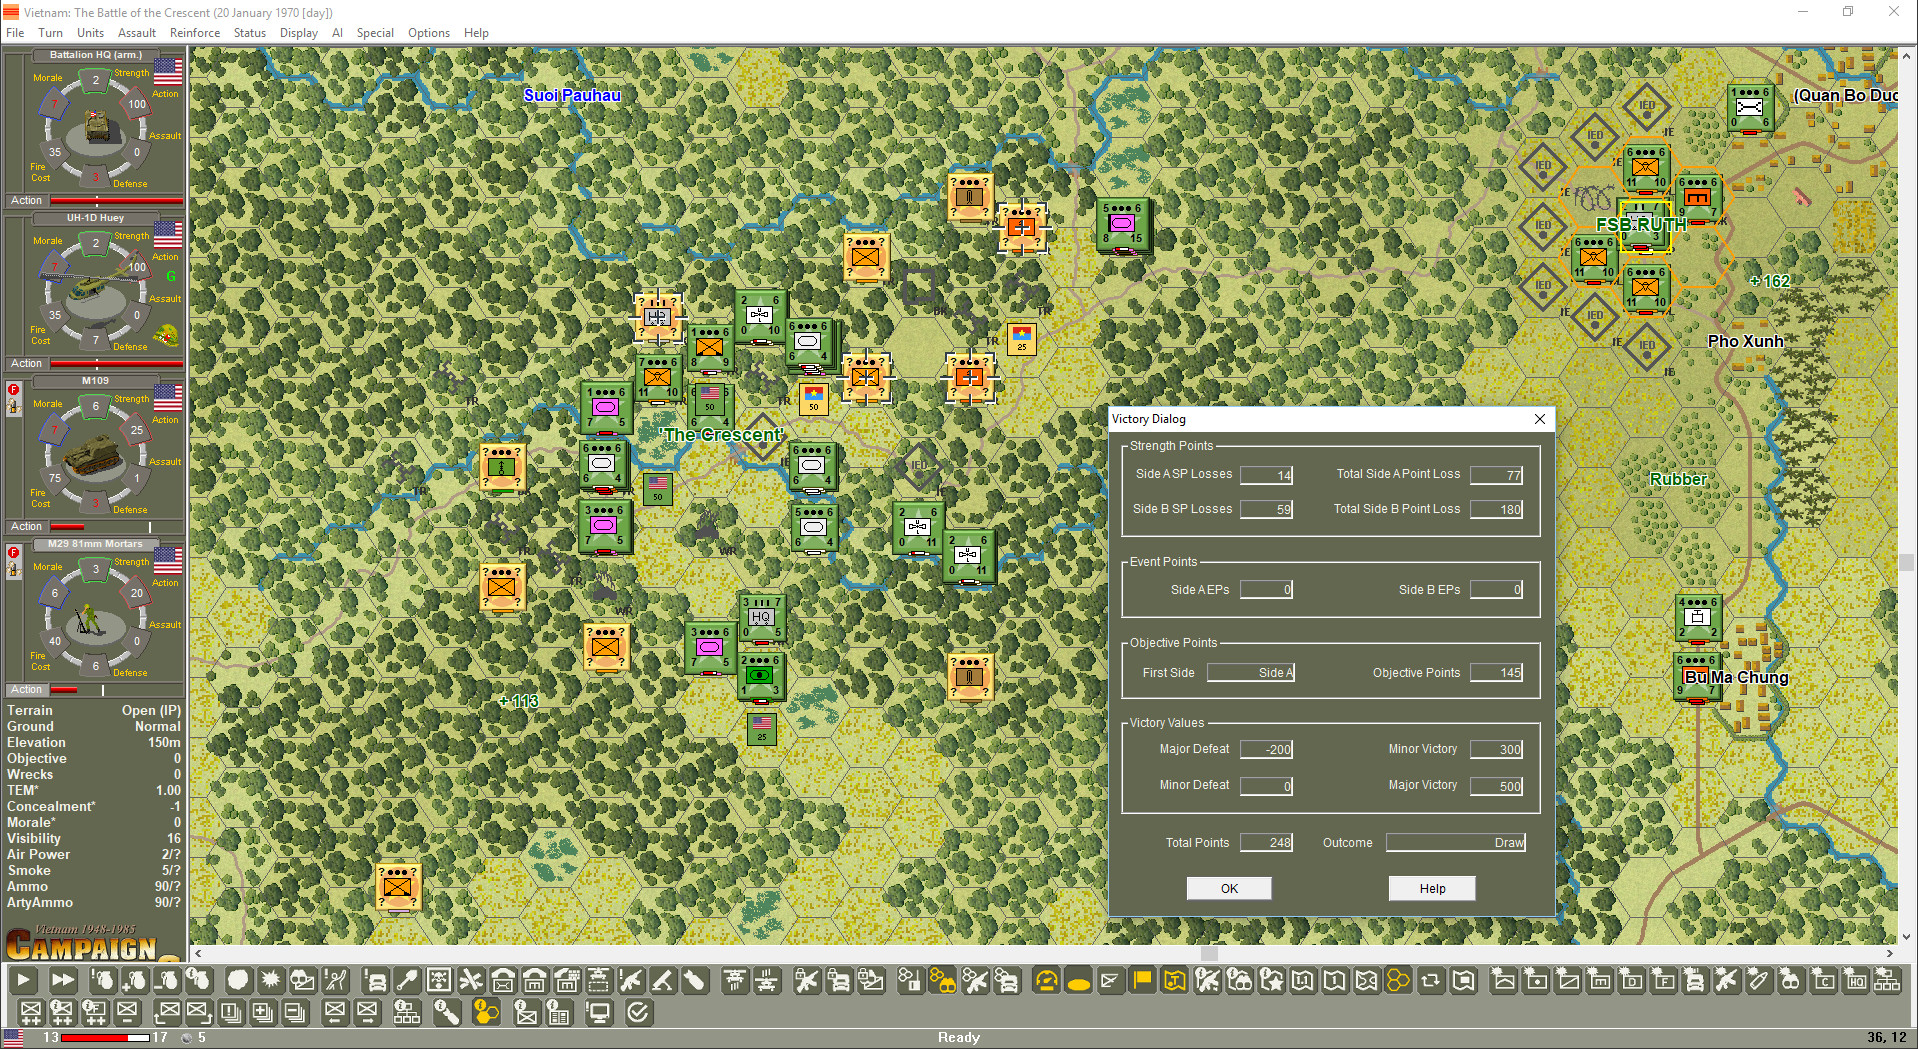Click the stacked plus layers icon
This screenshot has width=1918, height=1049.
click(x=262, y=1013)
